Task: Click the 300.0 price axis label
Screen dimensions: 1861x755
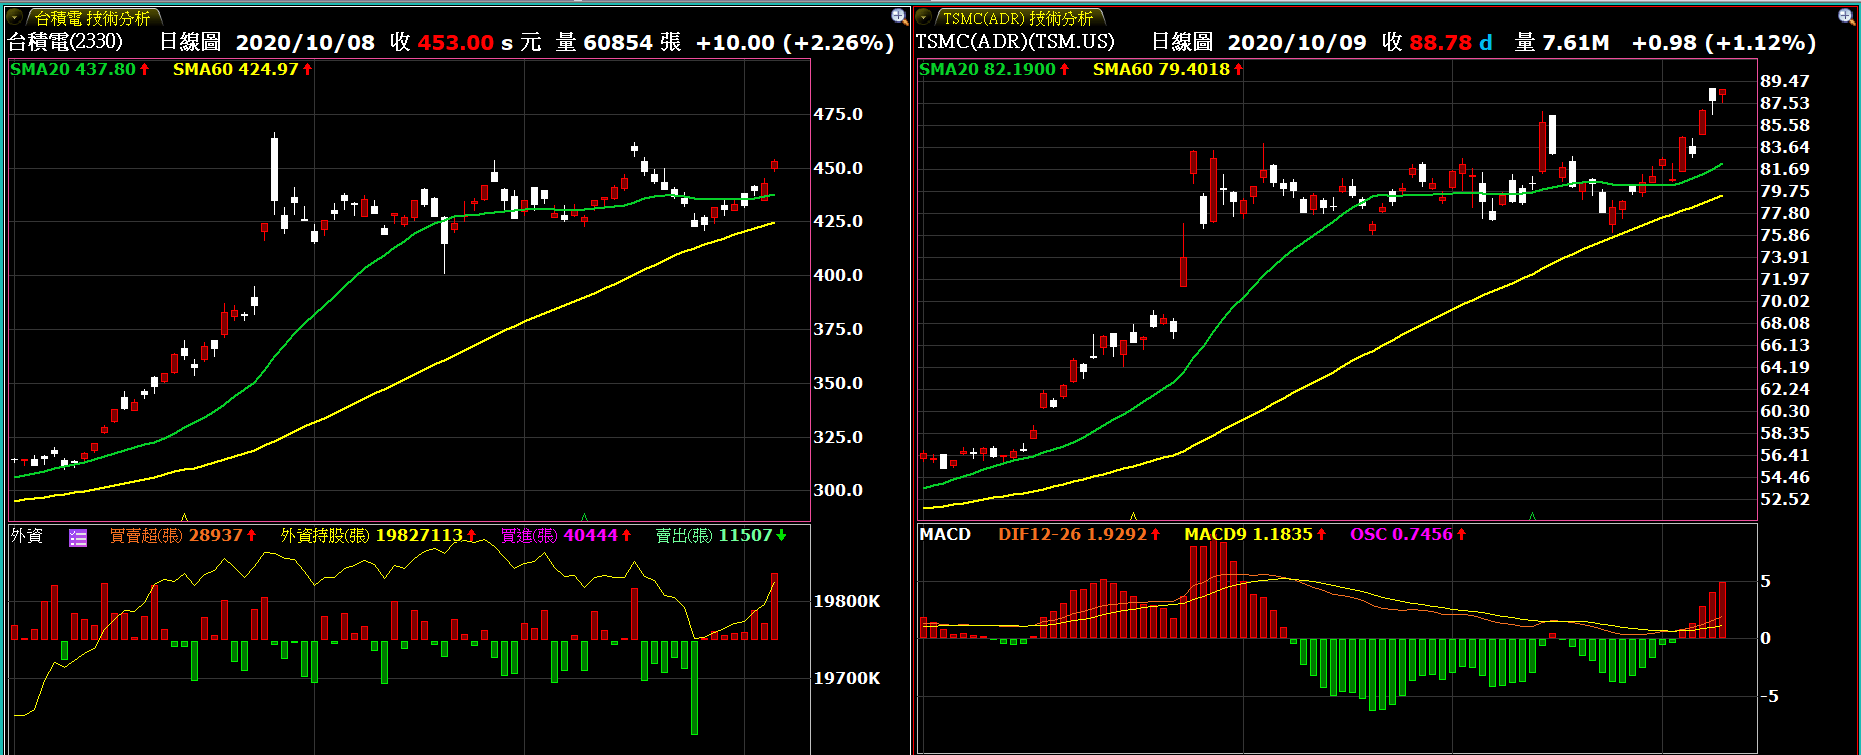Action: 838,490
